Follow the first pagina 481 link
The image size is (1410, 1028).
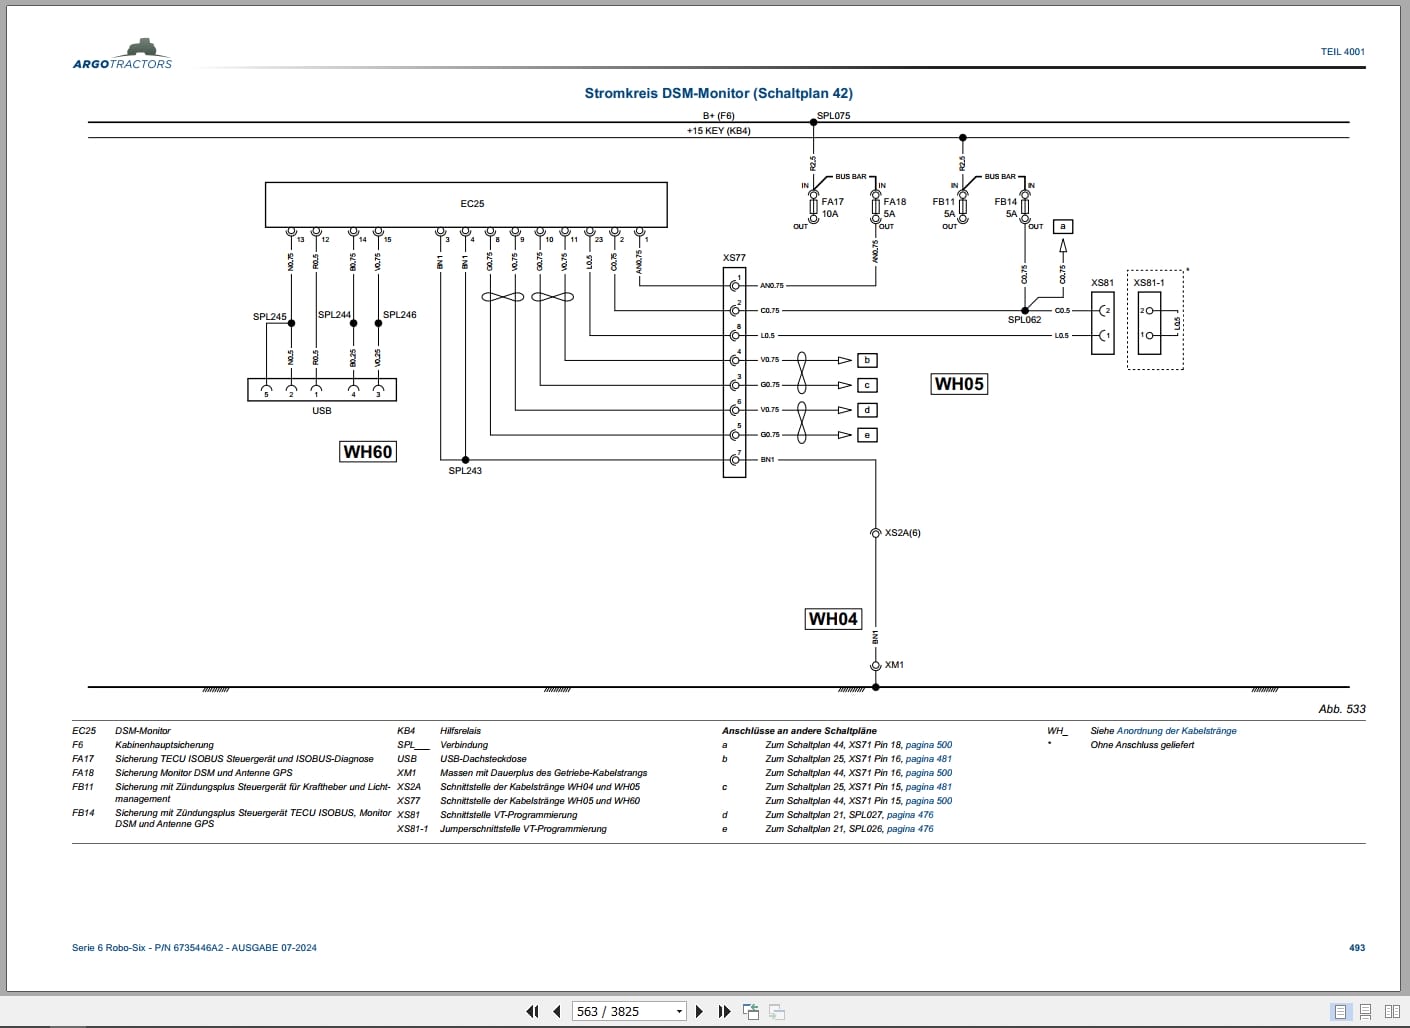point(928,759)
